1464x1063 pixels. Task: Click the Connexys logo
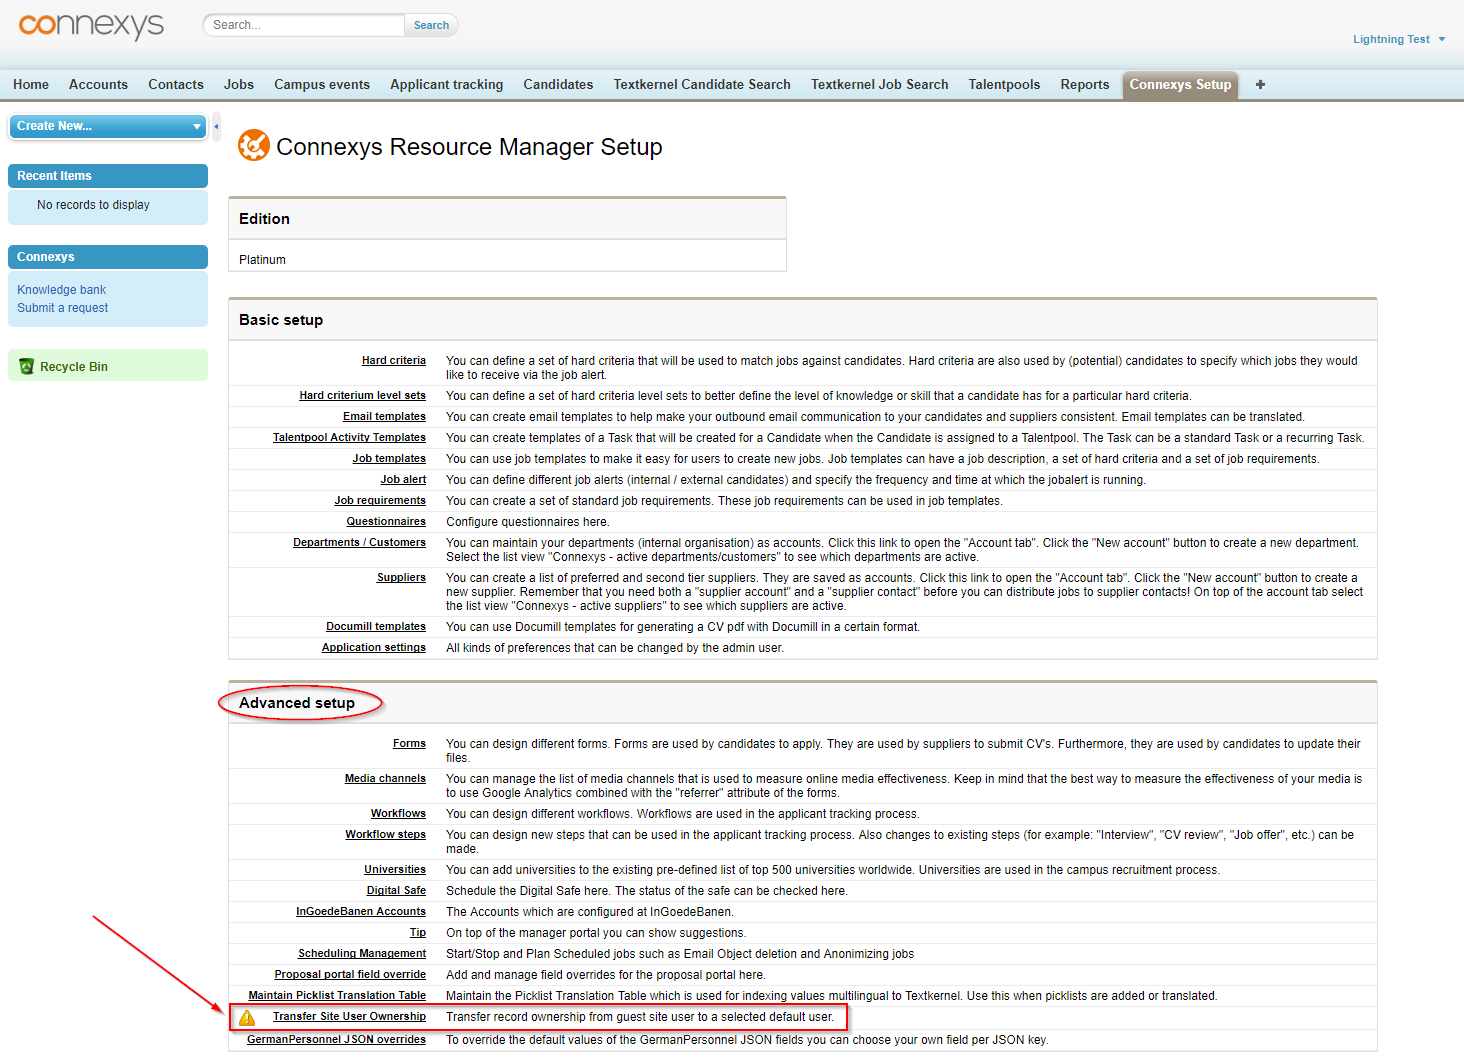click(91, 25)
